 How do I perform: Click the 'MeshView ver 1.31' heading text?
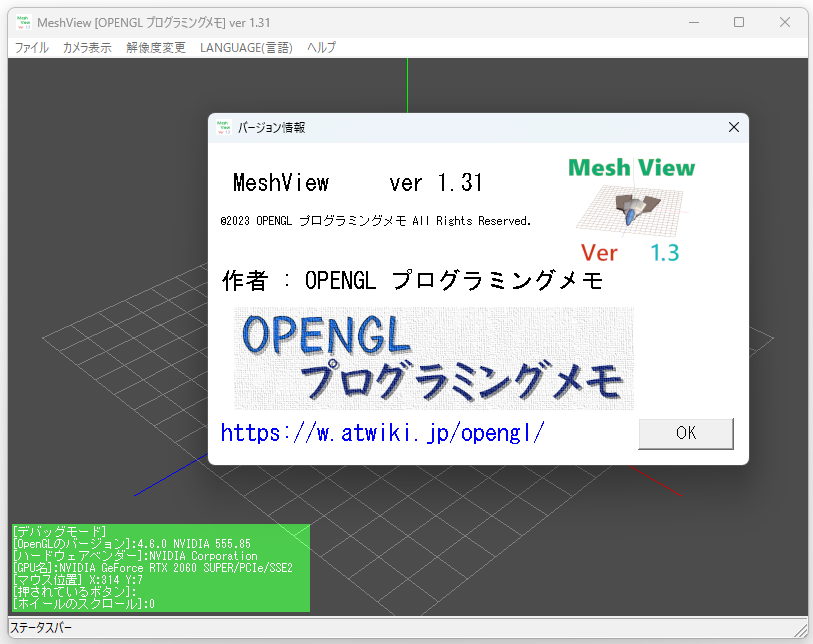358,183
